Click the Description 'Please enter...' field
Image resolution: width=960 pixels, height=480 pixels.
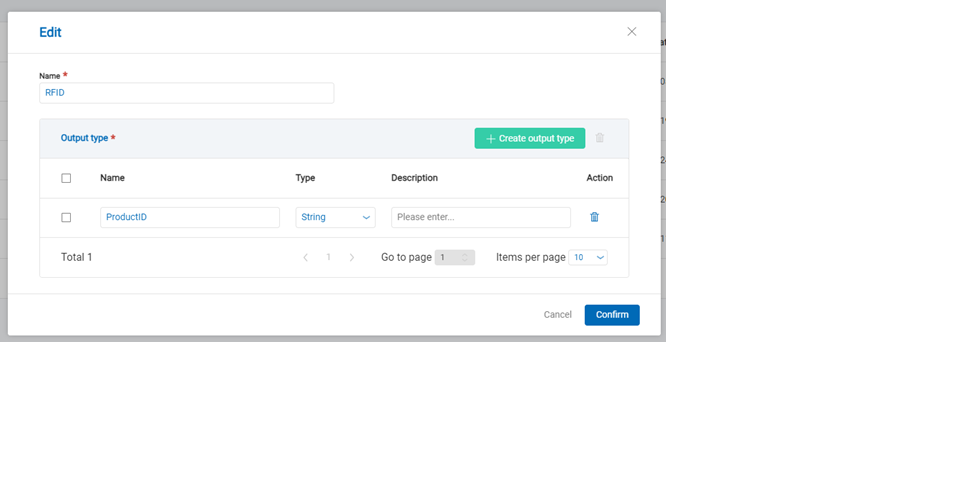(480, 217)
